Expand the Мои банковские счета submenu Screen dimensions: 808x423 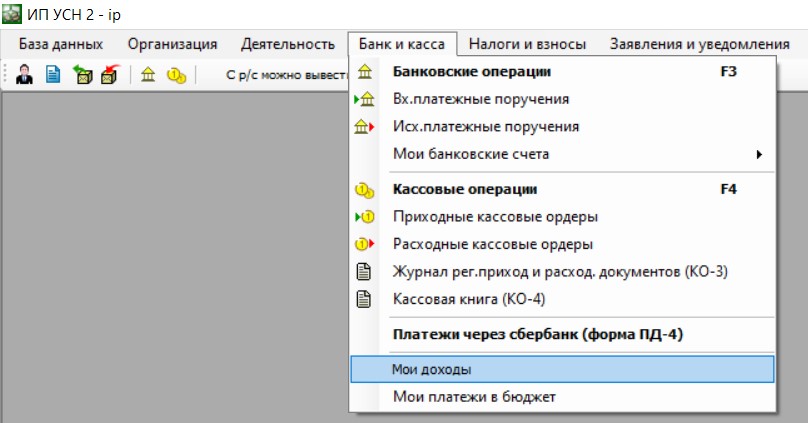coord(562,154)
